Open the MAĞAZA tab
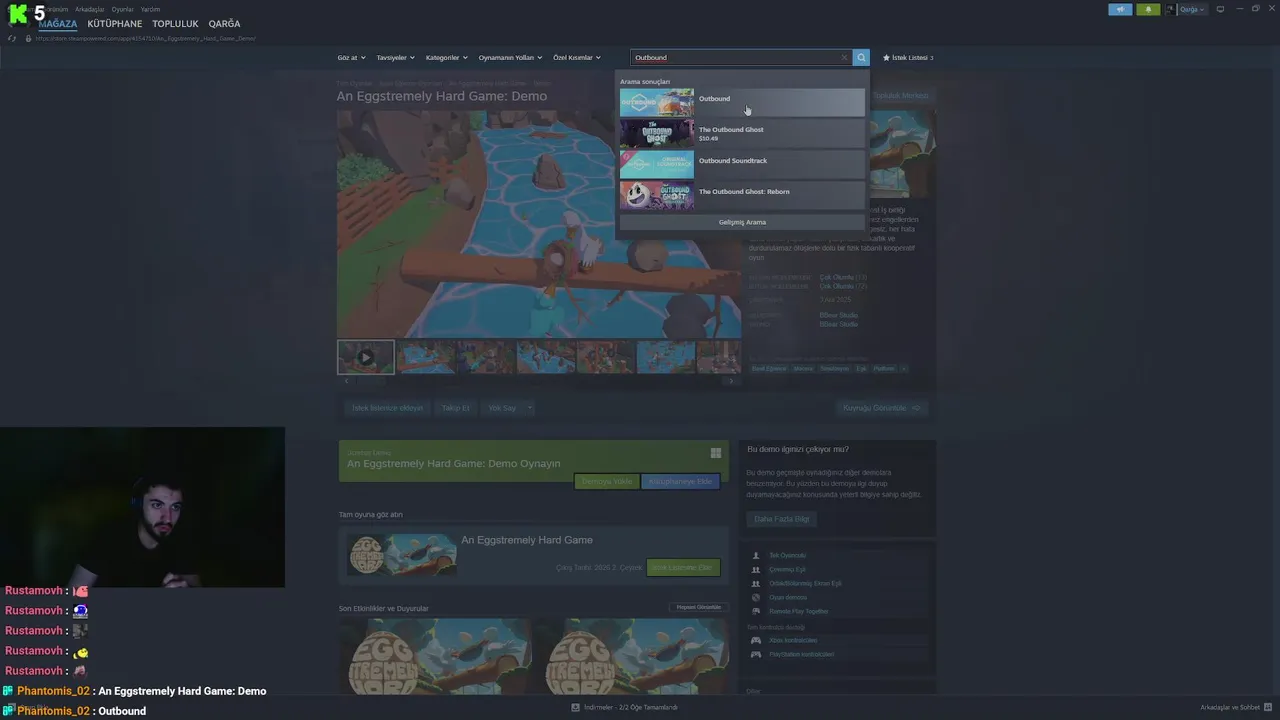1280x720 pixels. (57, 24)
